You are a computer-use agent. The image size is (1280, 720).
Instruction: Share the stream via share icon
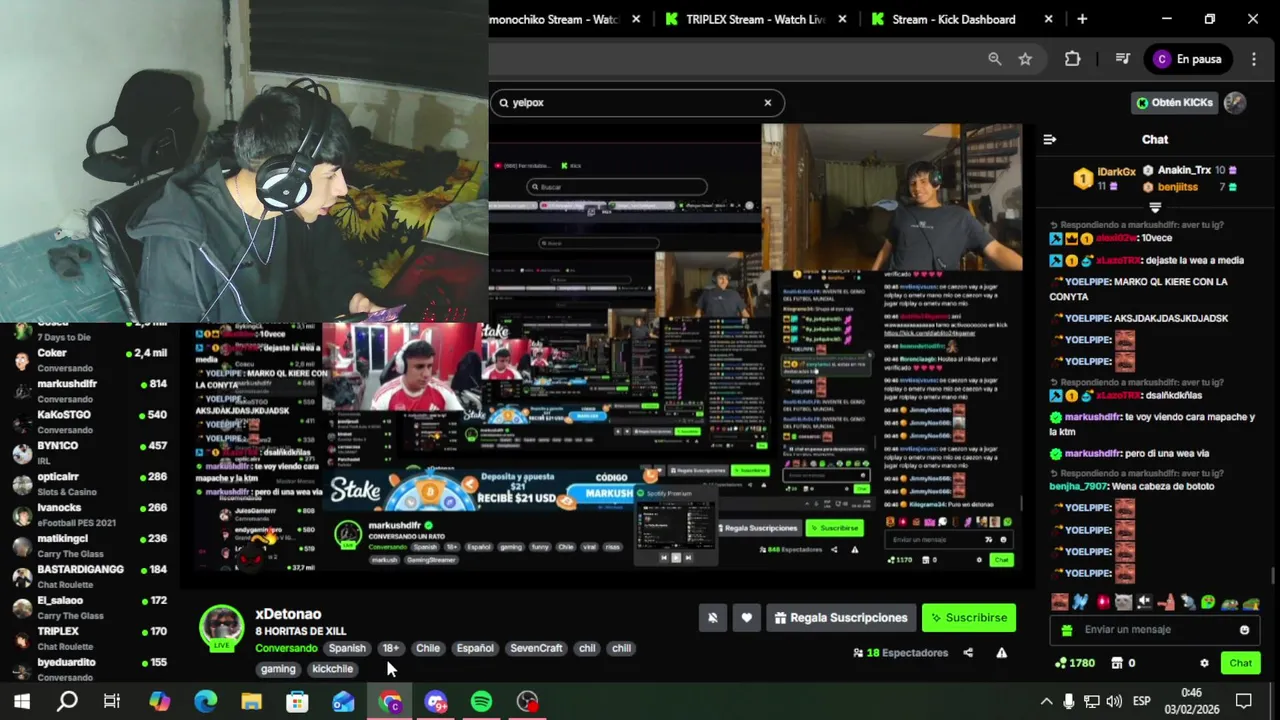(x=968, y=653)
